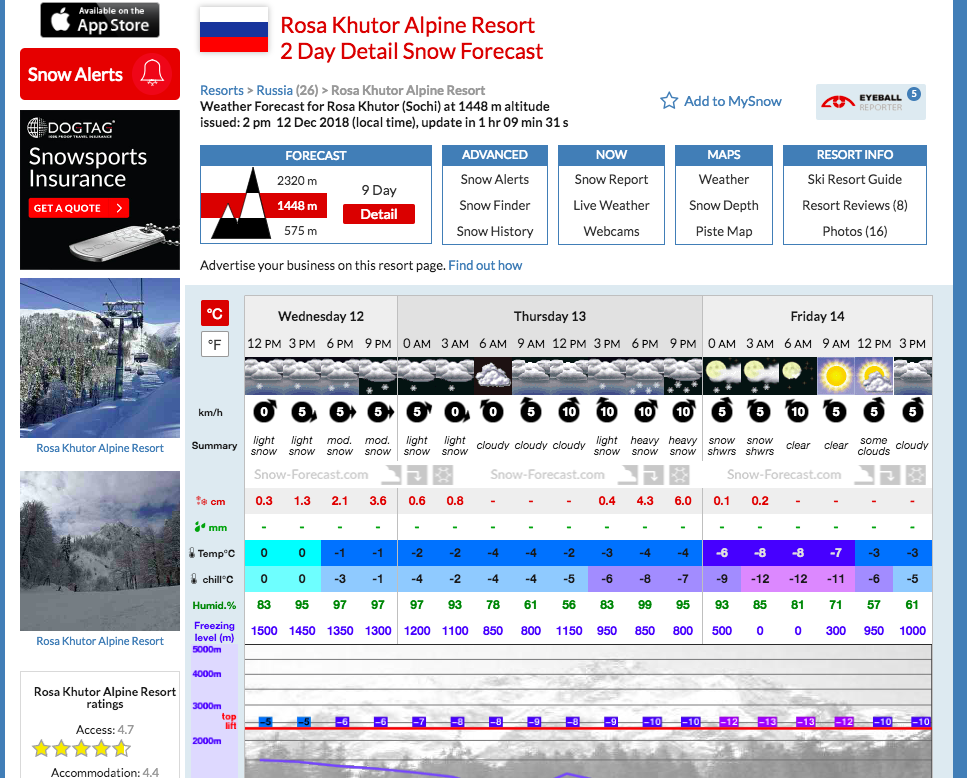Viewport: 967px width, 778px height.
Task: Click the MAPS panel header
Action: [724, 155]
